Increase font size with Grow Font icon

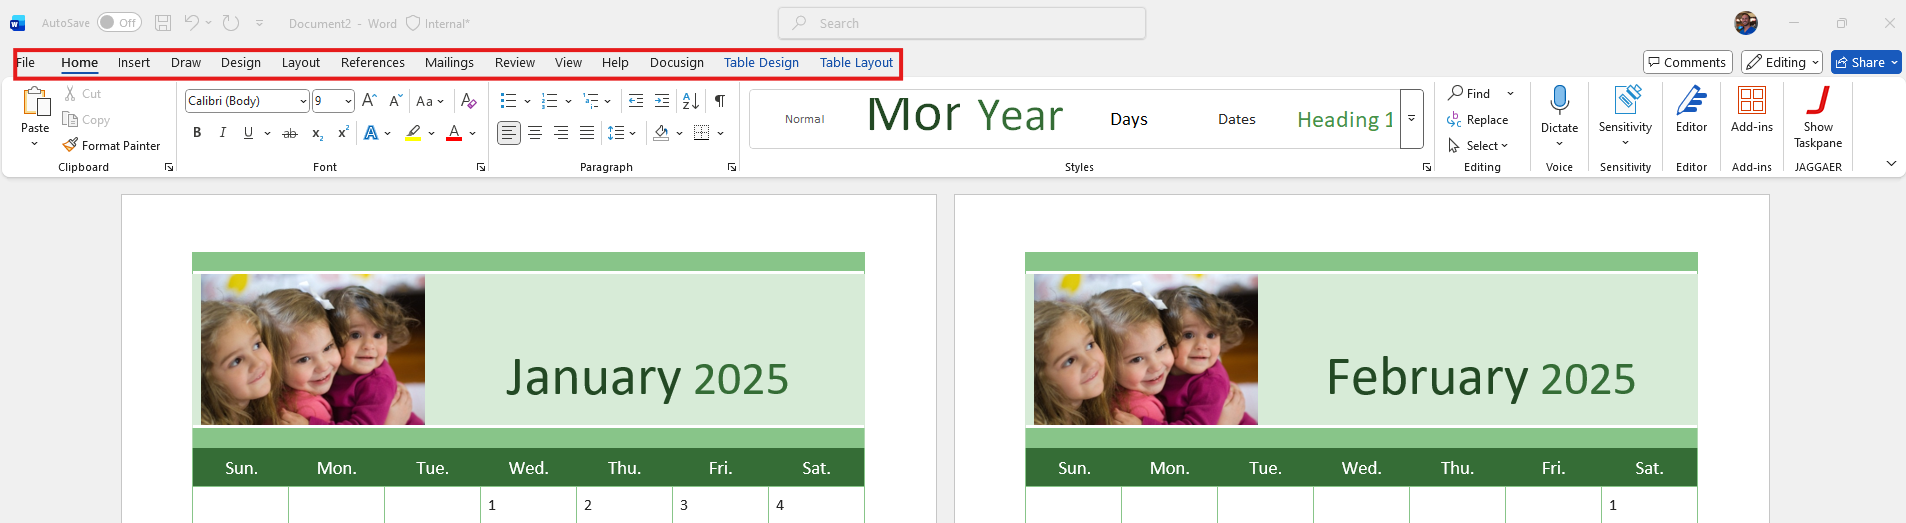tap(369, 100)
